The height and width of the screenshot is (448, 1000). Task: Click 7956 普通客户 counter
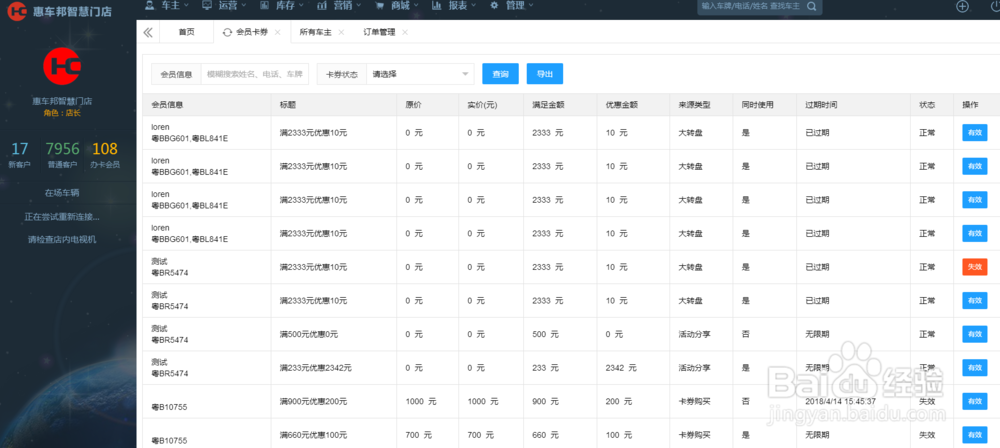(x=62, y=155)
